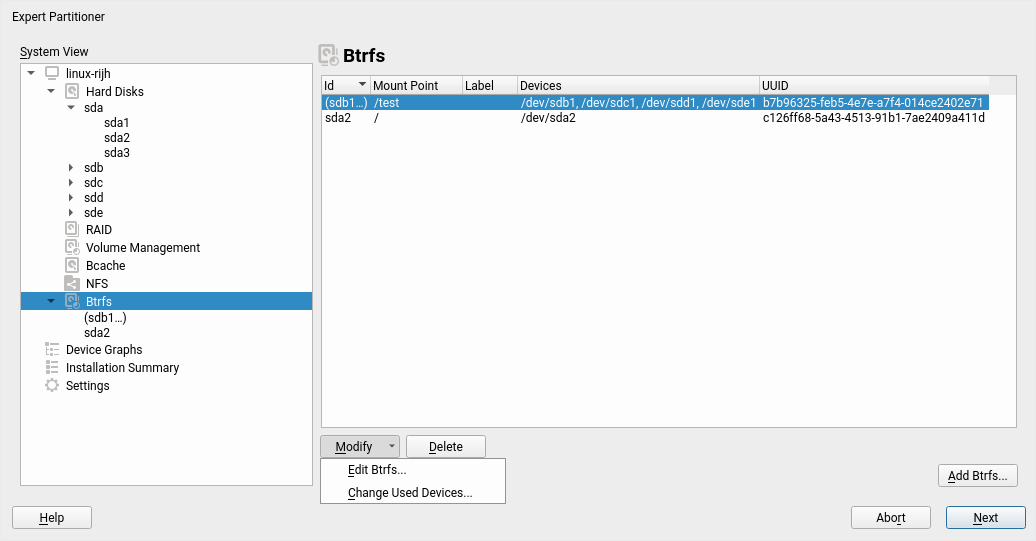
Task: Open the Modify dropdown arrow
Action: pyautogui.click(x=392, y=447)
